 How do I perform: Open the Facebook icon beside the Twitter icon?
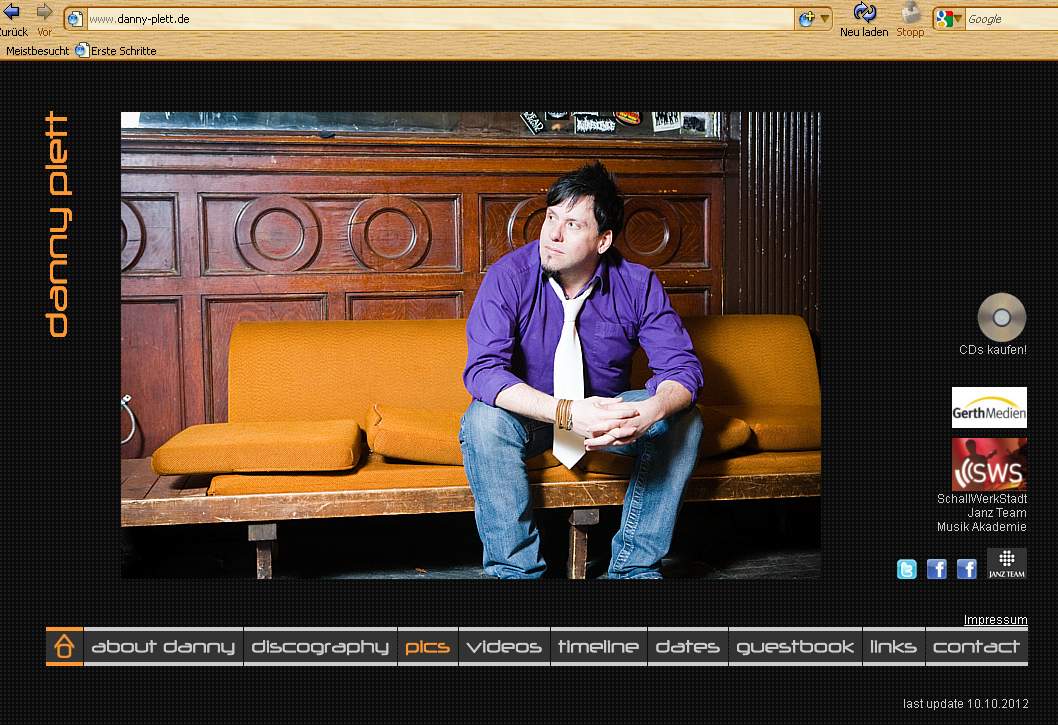coord(937,569)
